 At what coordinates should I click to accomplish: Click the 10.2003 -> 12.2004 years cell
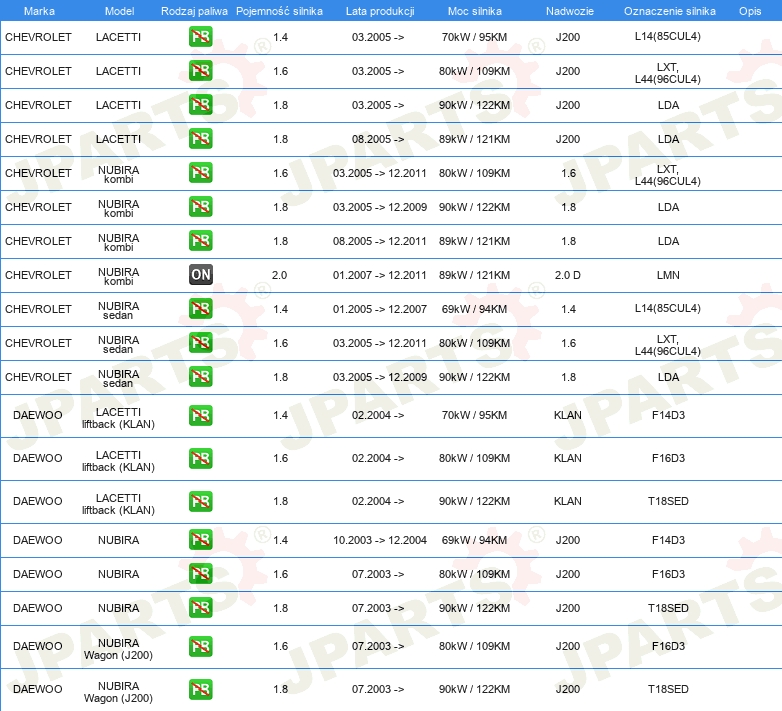(x=380, y=540)
